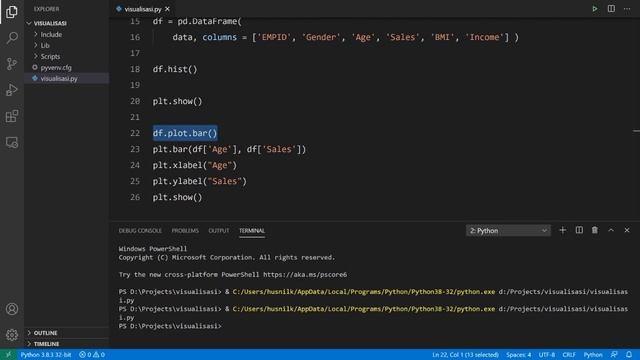Change the UTF-8 file encoding
The height and width of the screenshot is (360, 640).
(547, 354)
